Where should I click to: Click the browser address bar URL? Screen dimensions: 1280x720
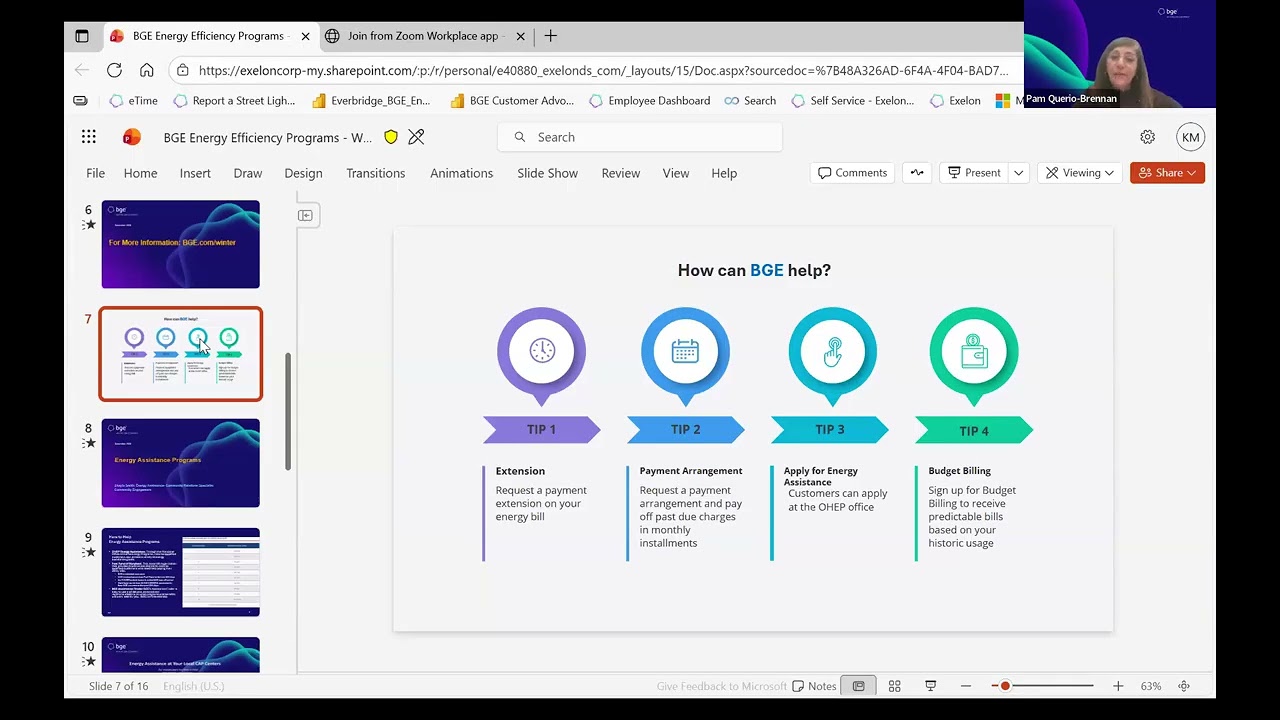[x=603, y=70]
